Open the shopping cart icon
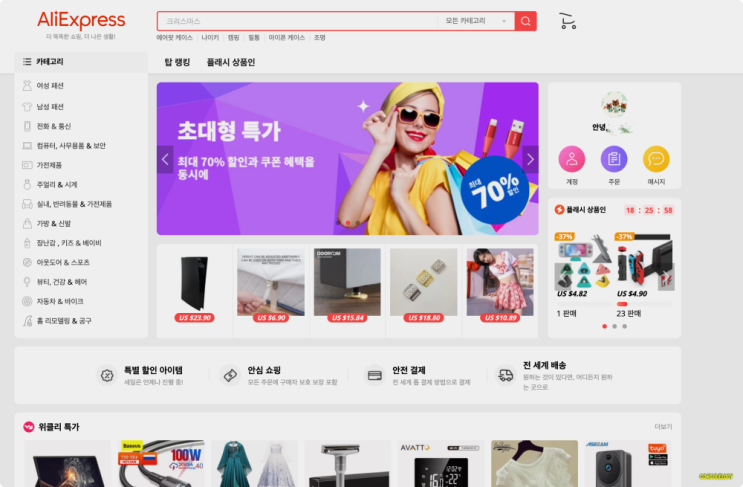The height and width of the screenshot is (487, 743). click(567, 21)
